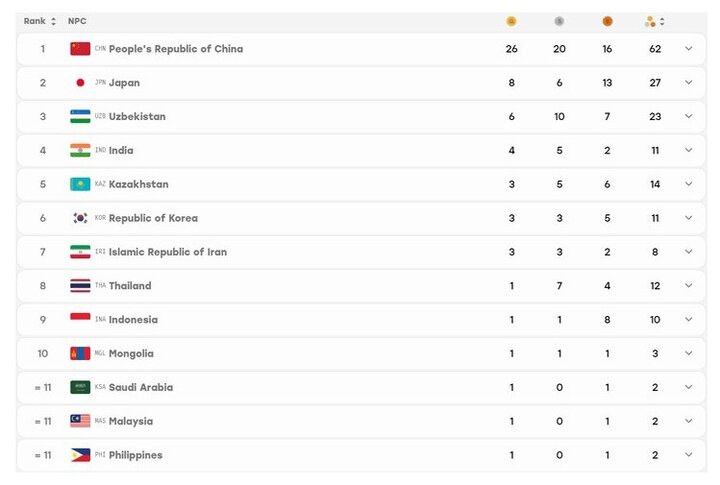Click the bronze medal column header icon

click(x=607, y=21)
